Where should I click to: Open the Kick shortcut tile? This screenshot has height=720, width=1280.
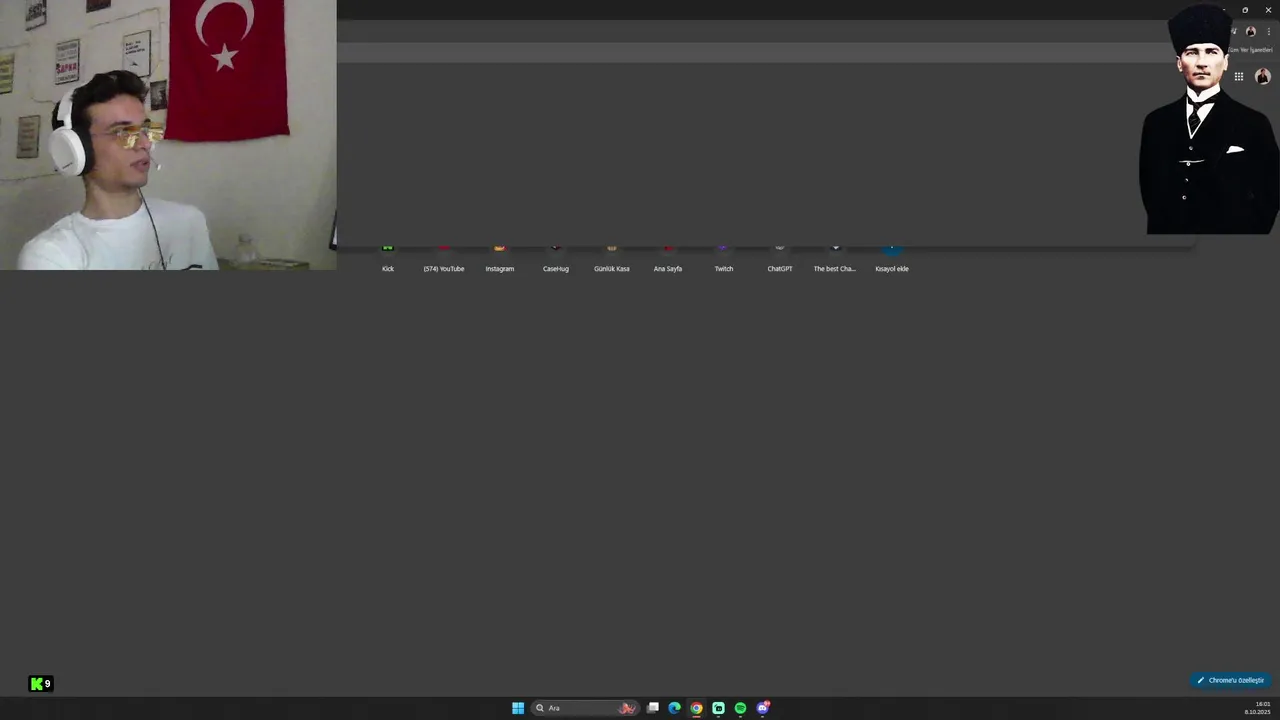(388, 259)
